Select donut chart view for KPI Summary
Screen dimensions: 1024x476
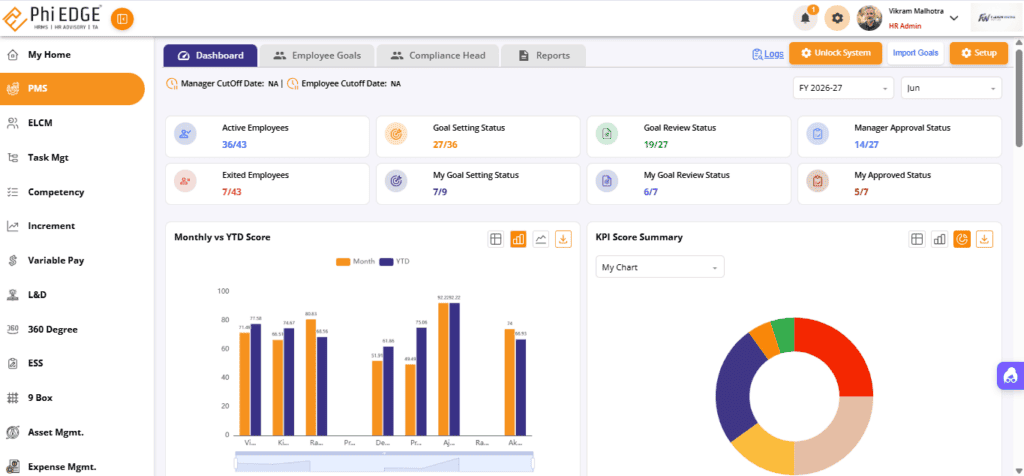[961, 240]
